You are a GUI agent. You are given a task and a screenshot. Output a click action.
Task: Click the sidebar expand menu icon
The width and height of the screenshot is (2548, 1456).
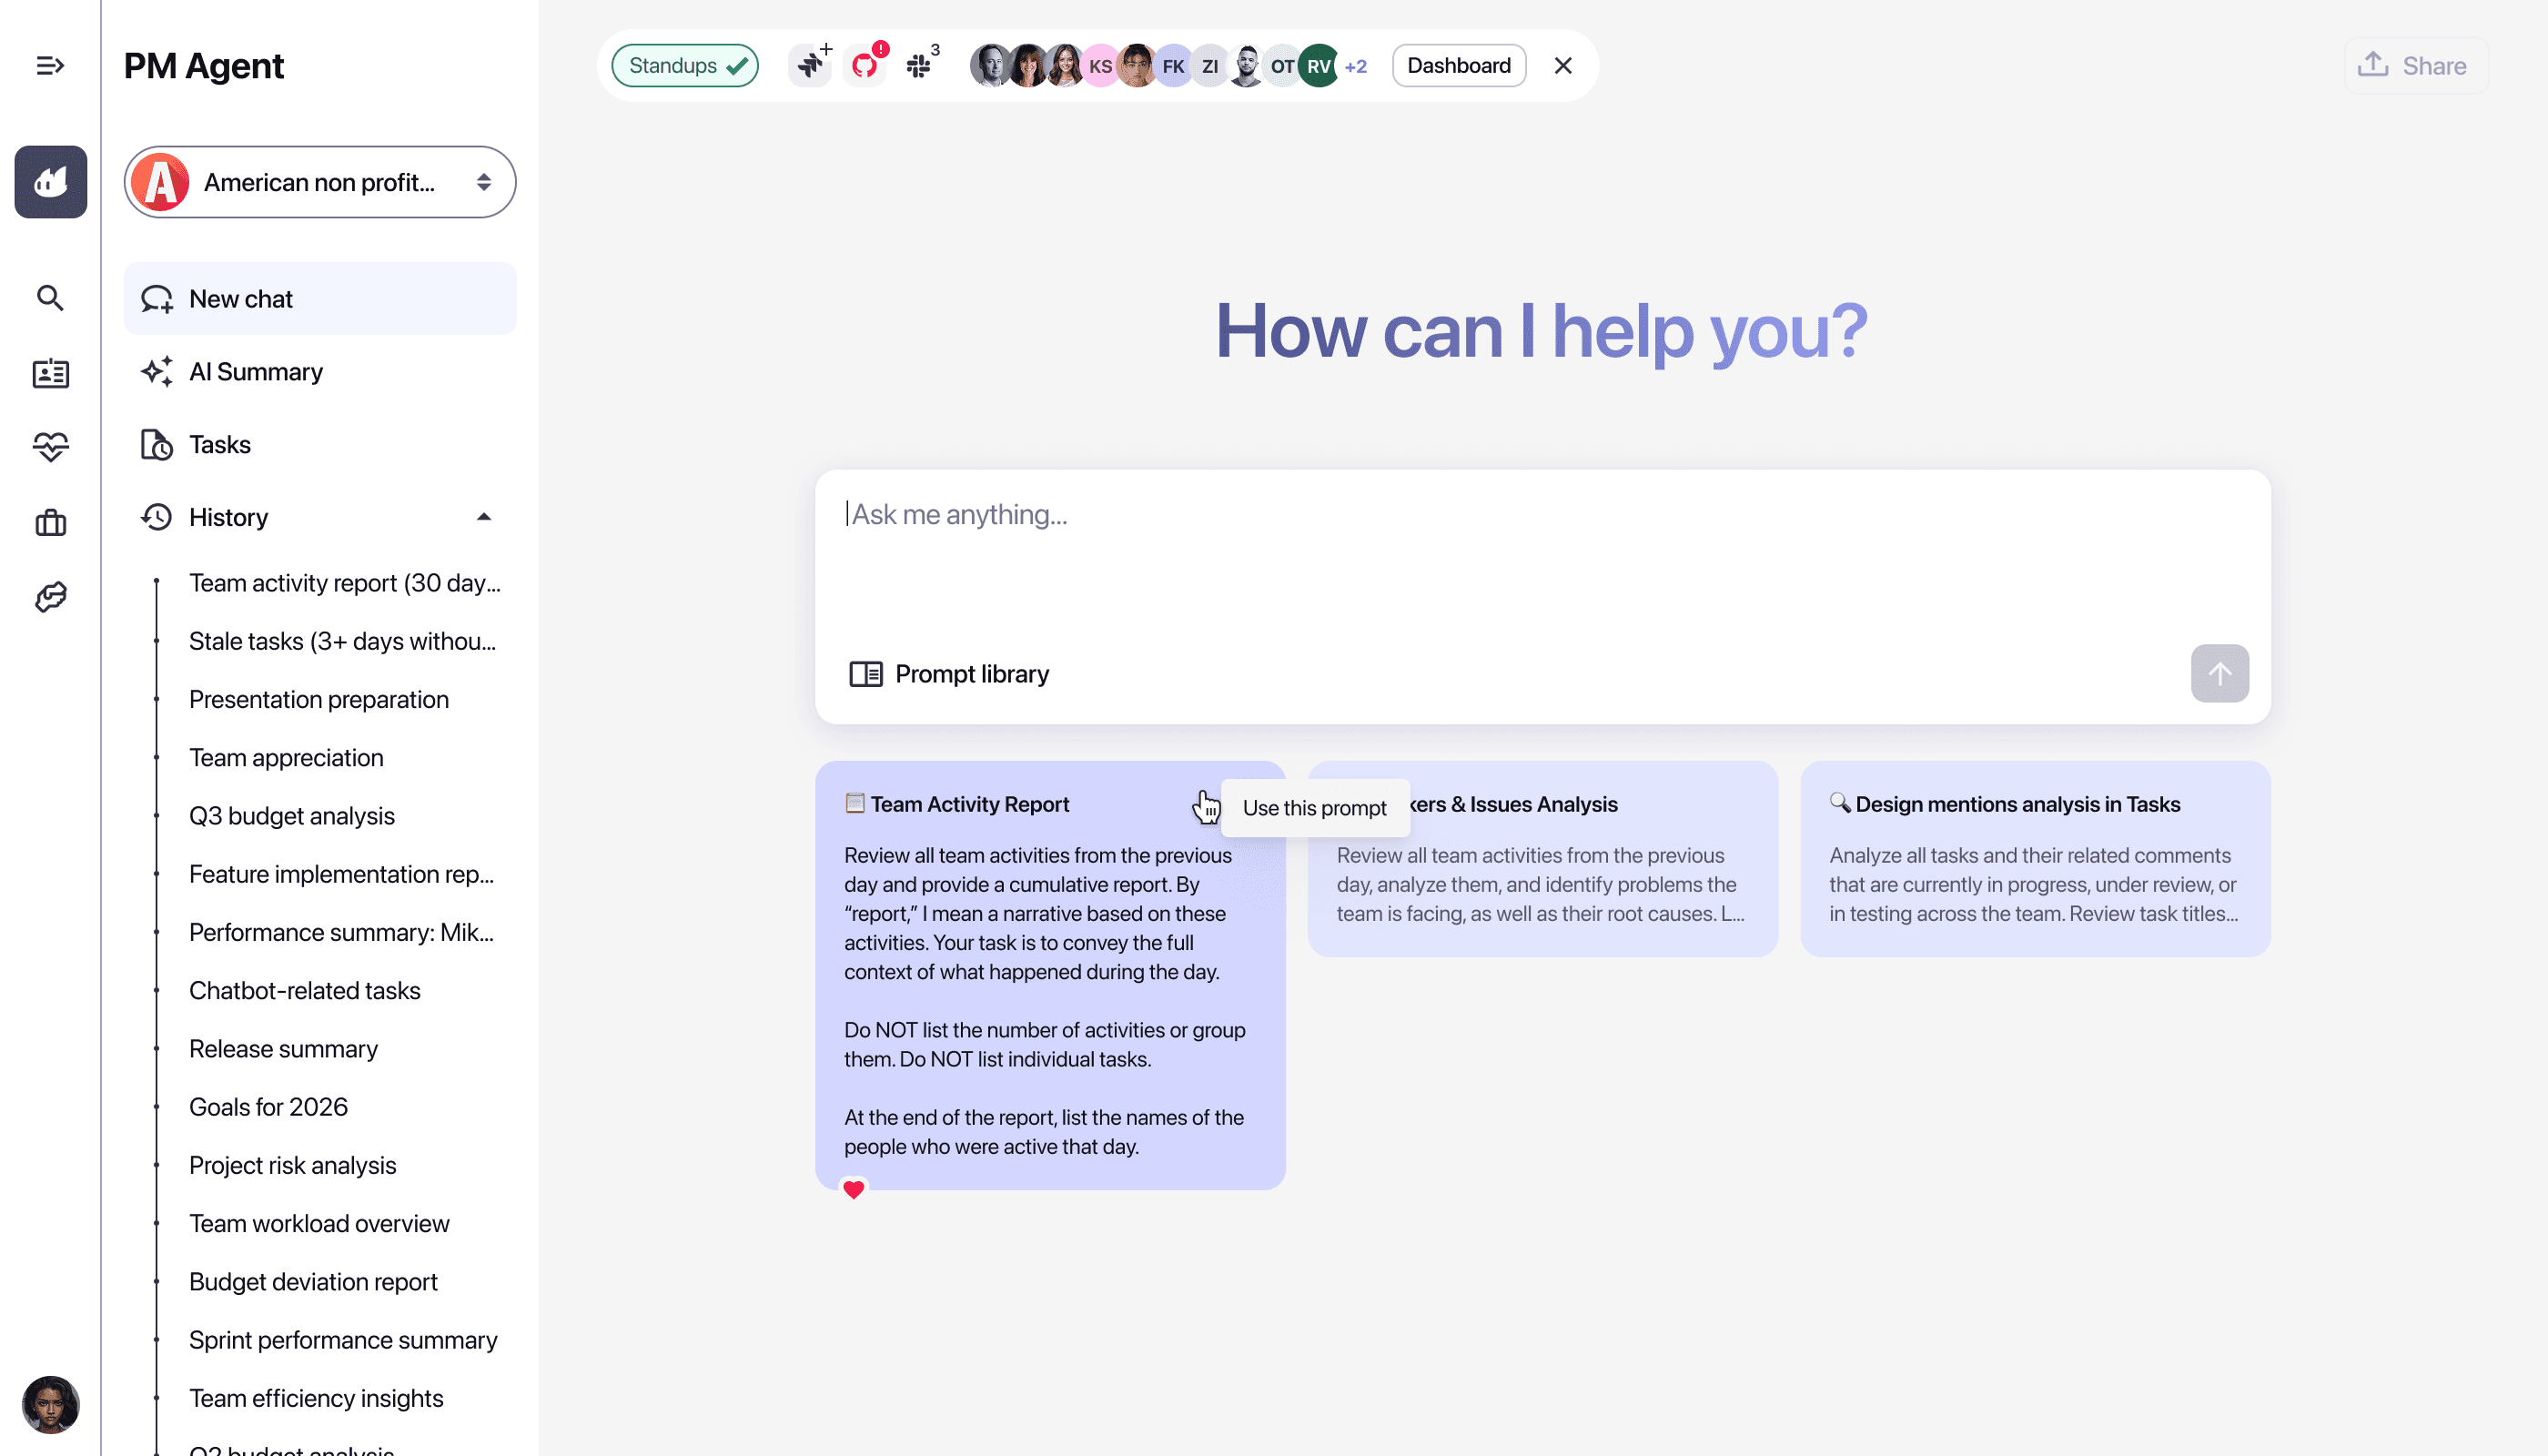[50, 66]
